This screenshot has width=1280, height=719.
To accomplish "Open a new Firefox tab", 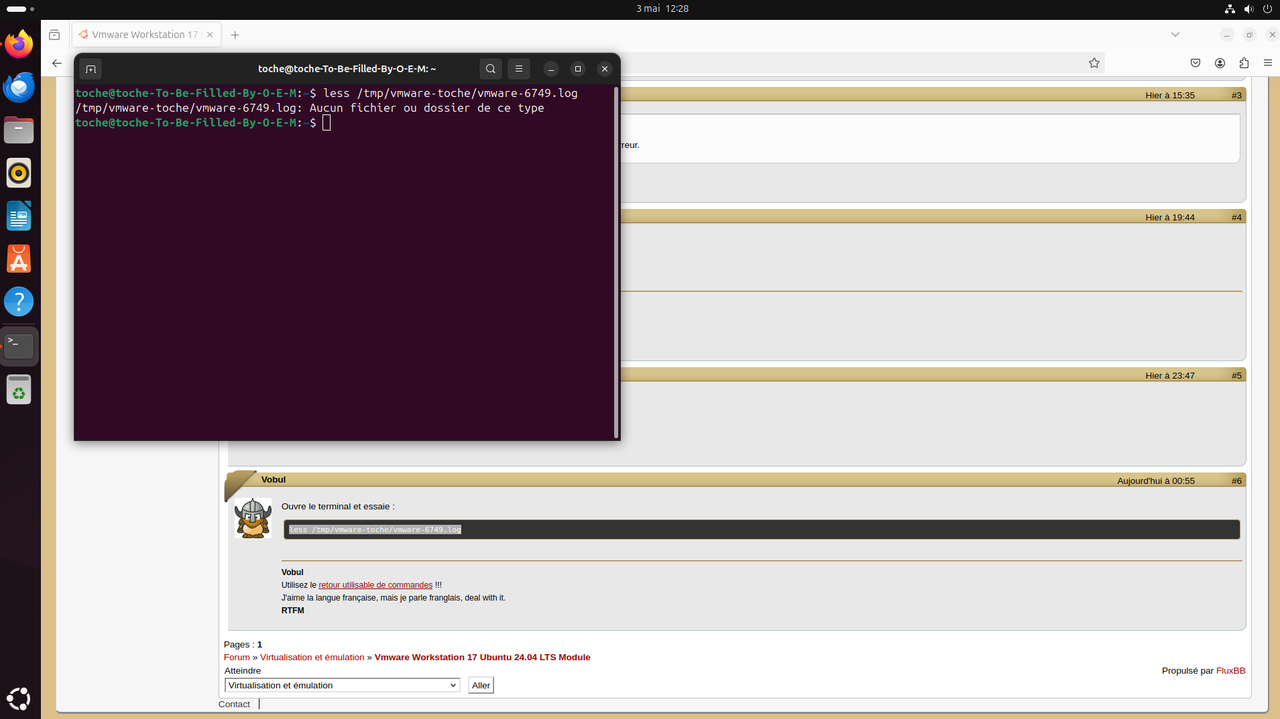I will [235, 34].
